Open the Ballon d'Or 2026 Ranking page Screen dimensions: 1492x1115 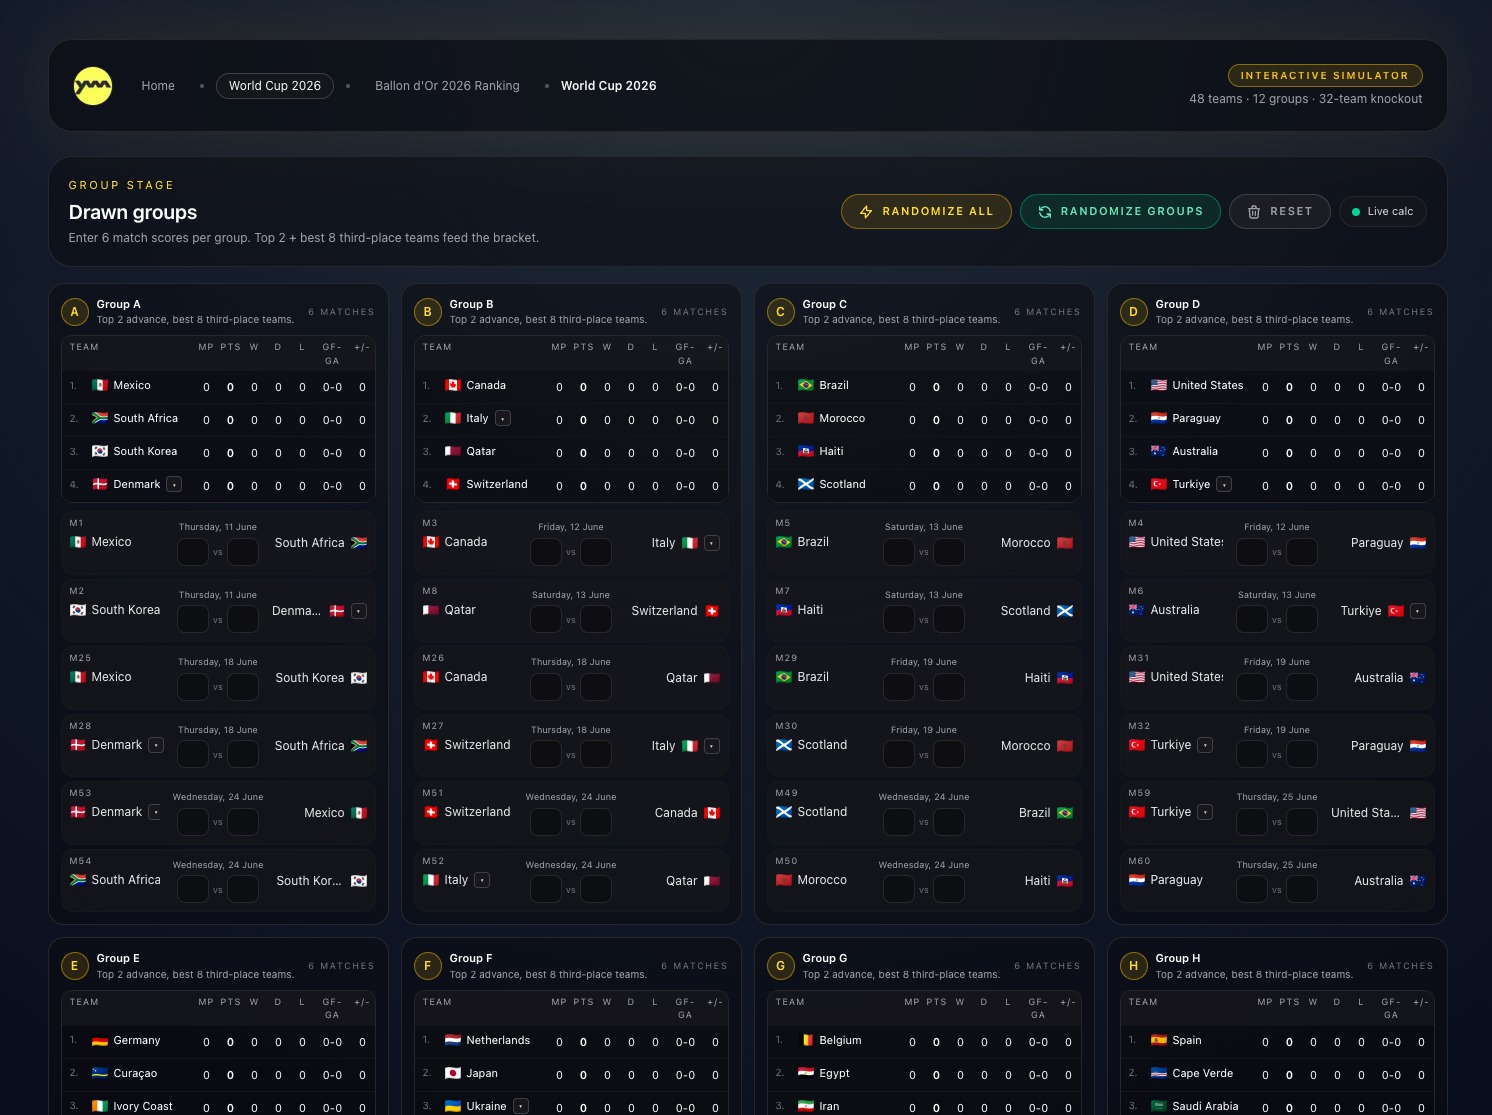point(447,86)
